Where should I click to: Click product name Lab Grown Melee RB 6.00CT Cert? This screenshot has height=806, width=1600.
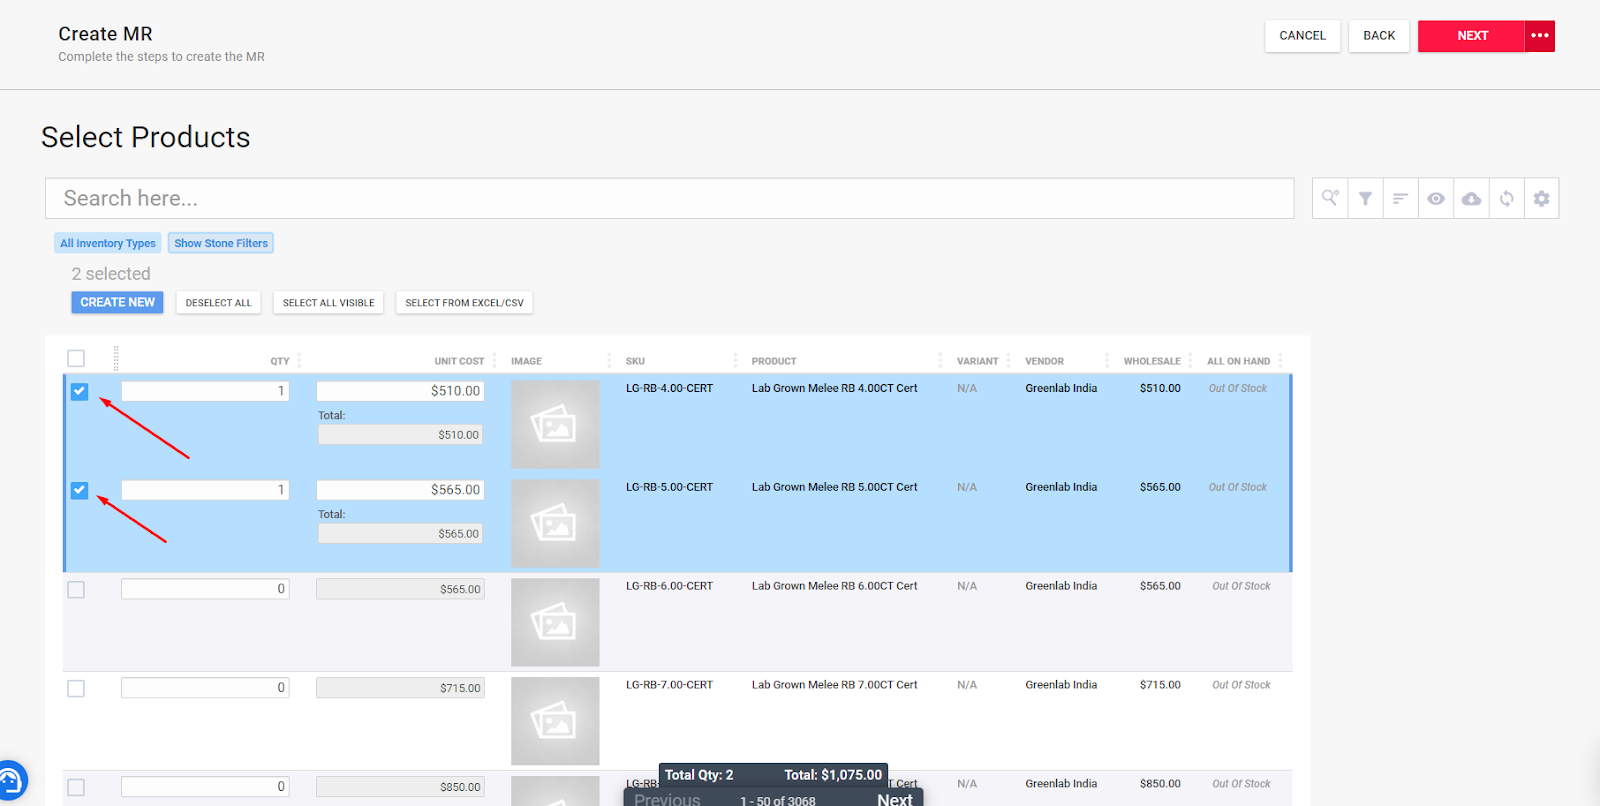tap(834, 586)
